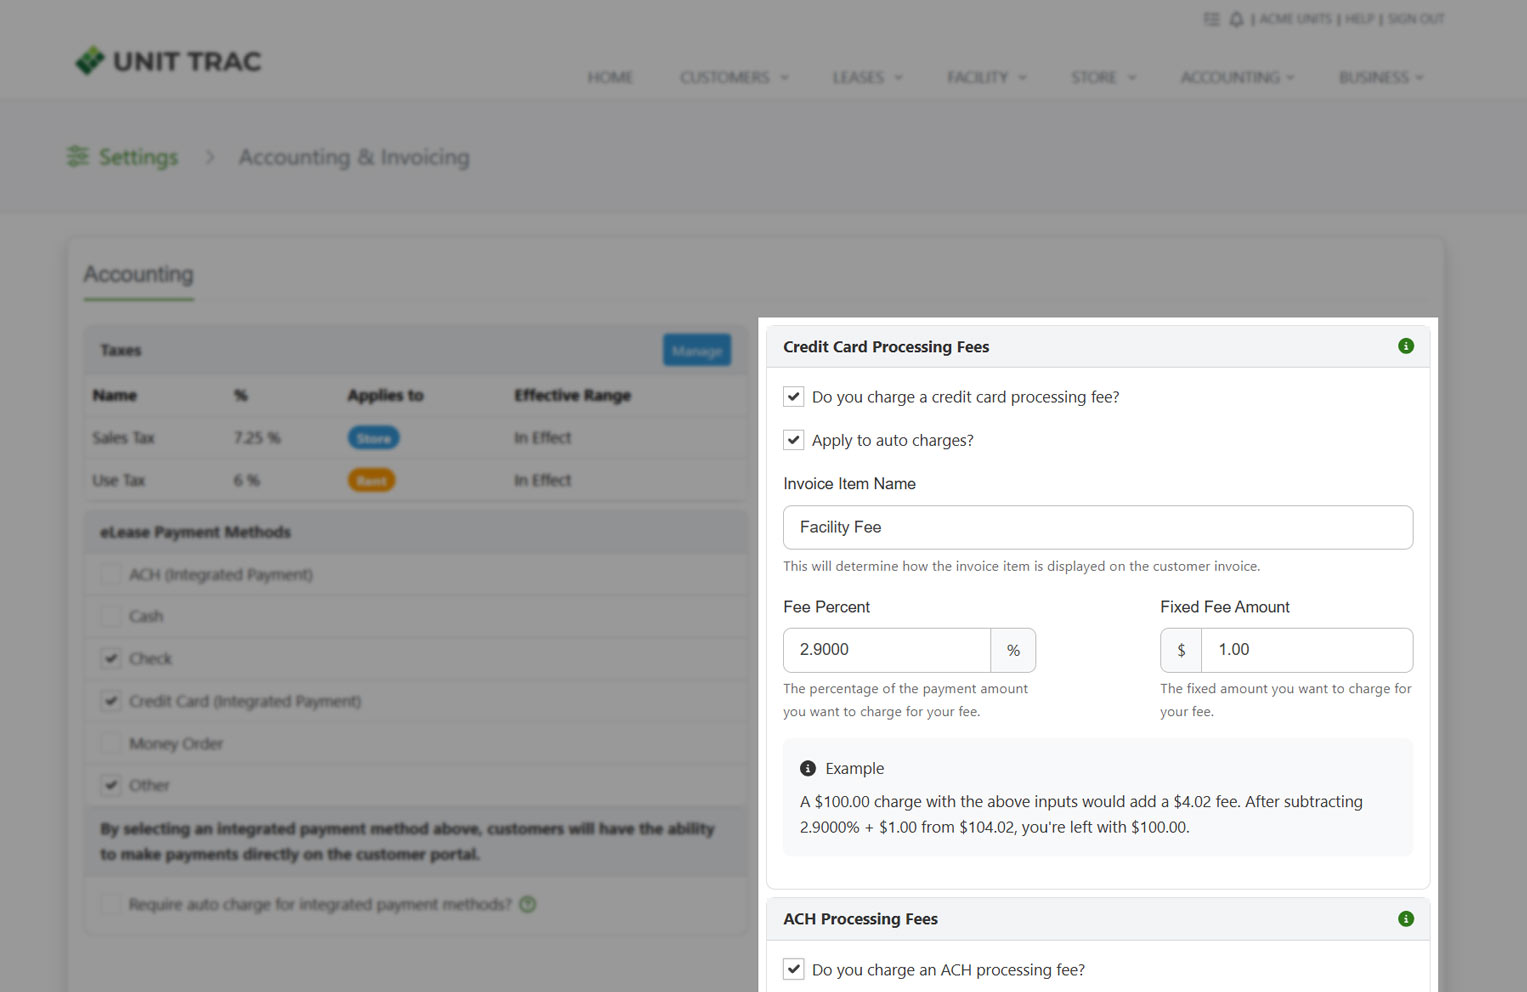Viewport: 1527px width, 992px height.
Task: Open the notifications bell
Action: point(1236,18)
